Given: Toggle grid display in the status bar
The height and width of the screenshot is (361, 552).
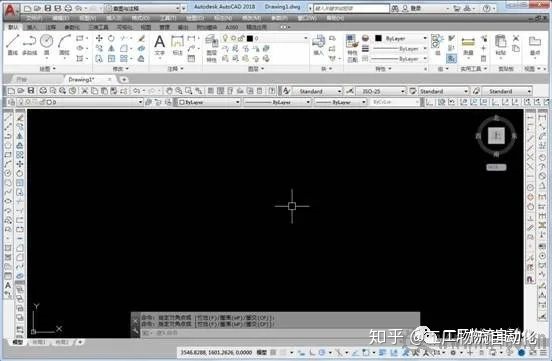Looking at the screenshot, I should click(273, 352).
